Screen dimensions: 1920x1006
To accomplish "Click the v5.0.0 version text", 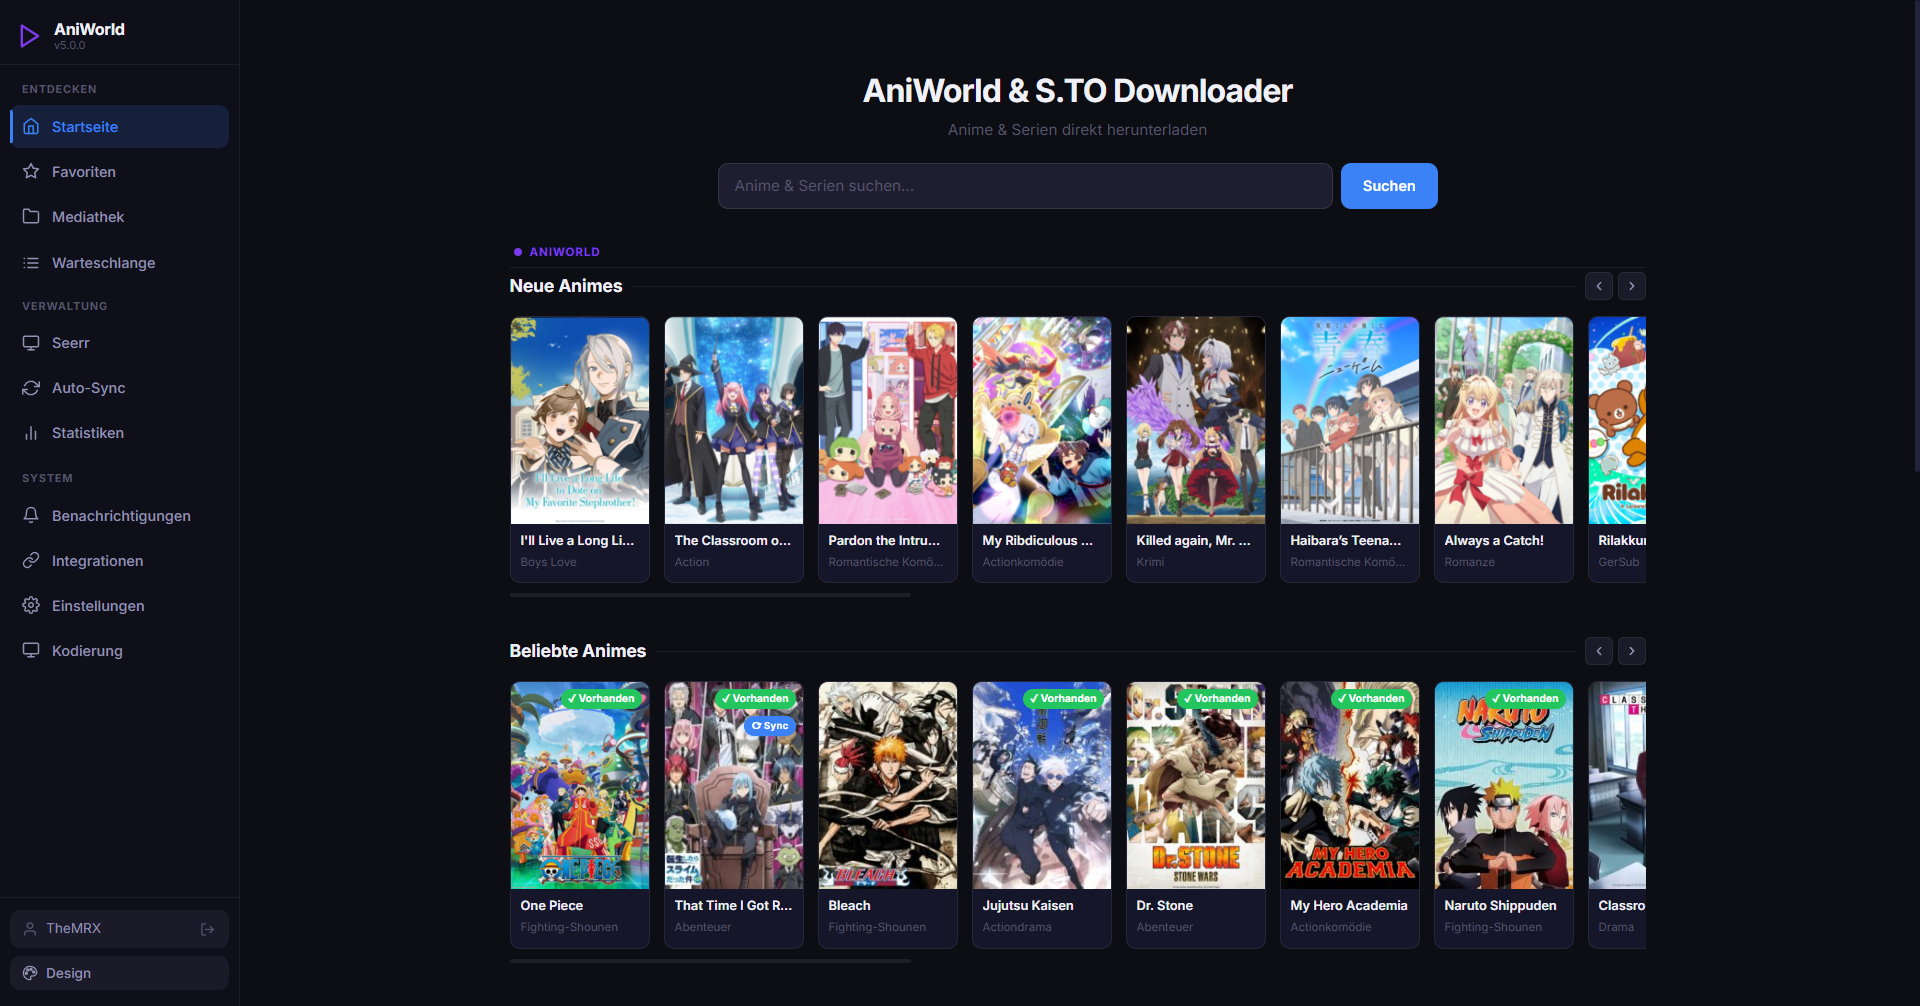I will pos(70,46).
